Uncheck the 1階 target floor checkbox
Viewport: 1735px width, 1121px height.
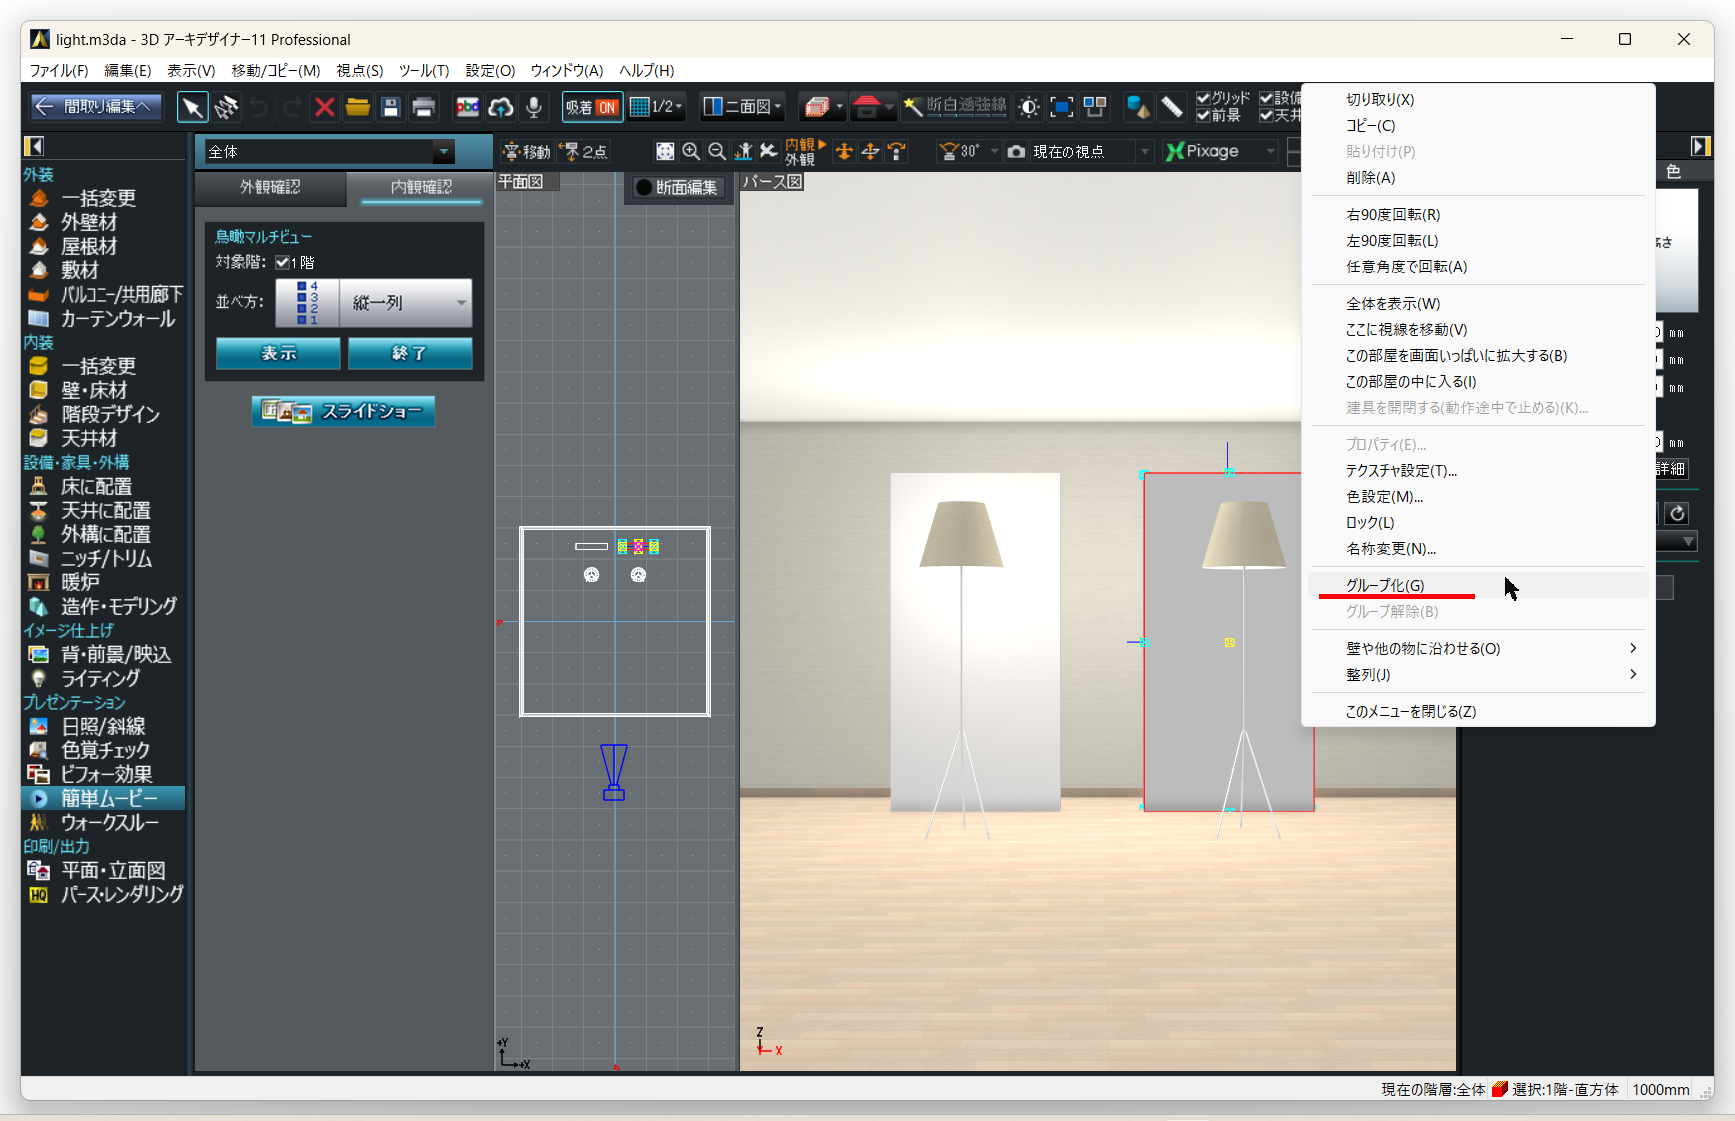pyautogui.click(x=283, y=262)
